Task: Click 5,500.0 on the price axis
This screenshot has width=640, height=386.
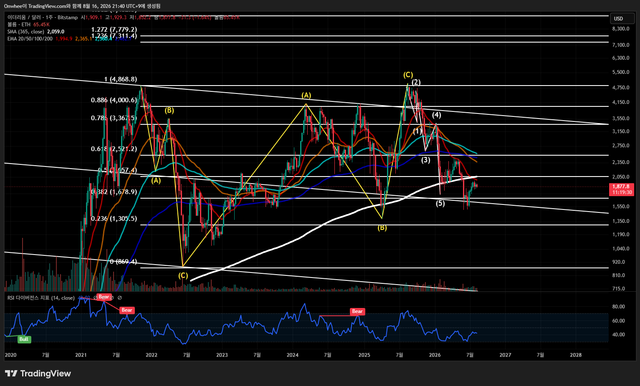Action: (x=621, y=72)
